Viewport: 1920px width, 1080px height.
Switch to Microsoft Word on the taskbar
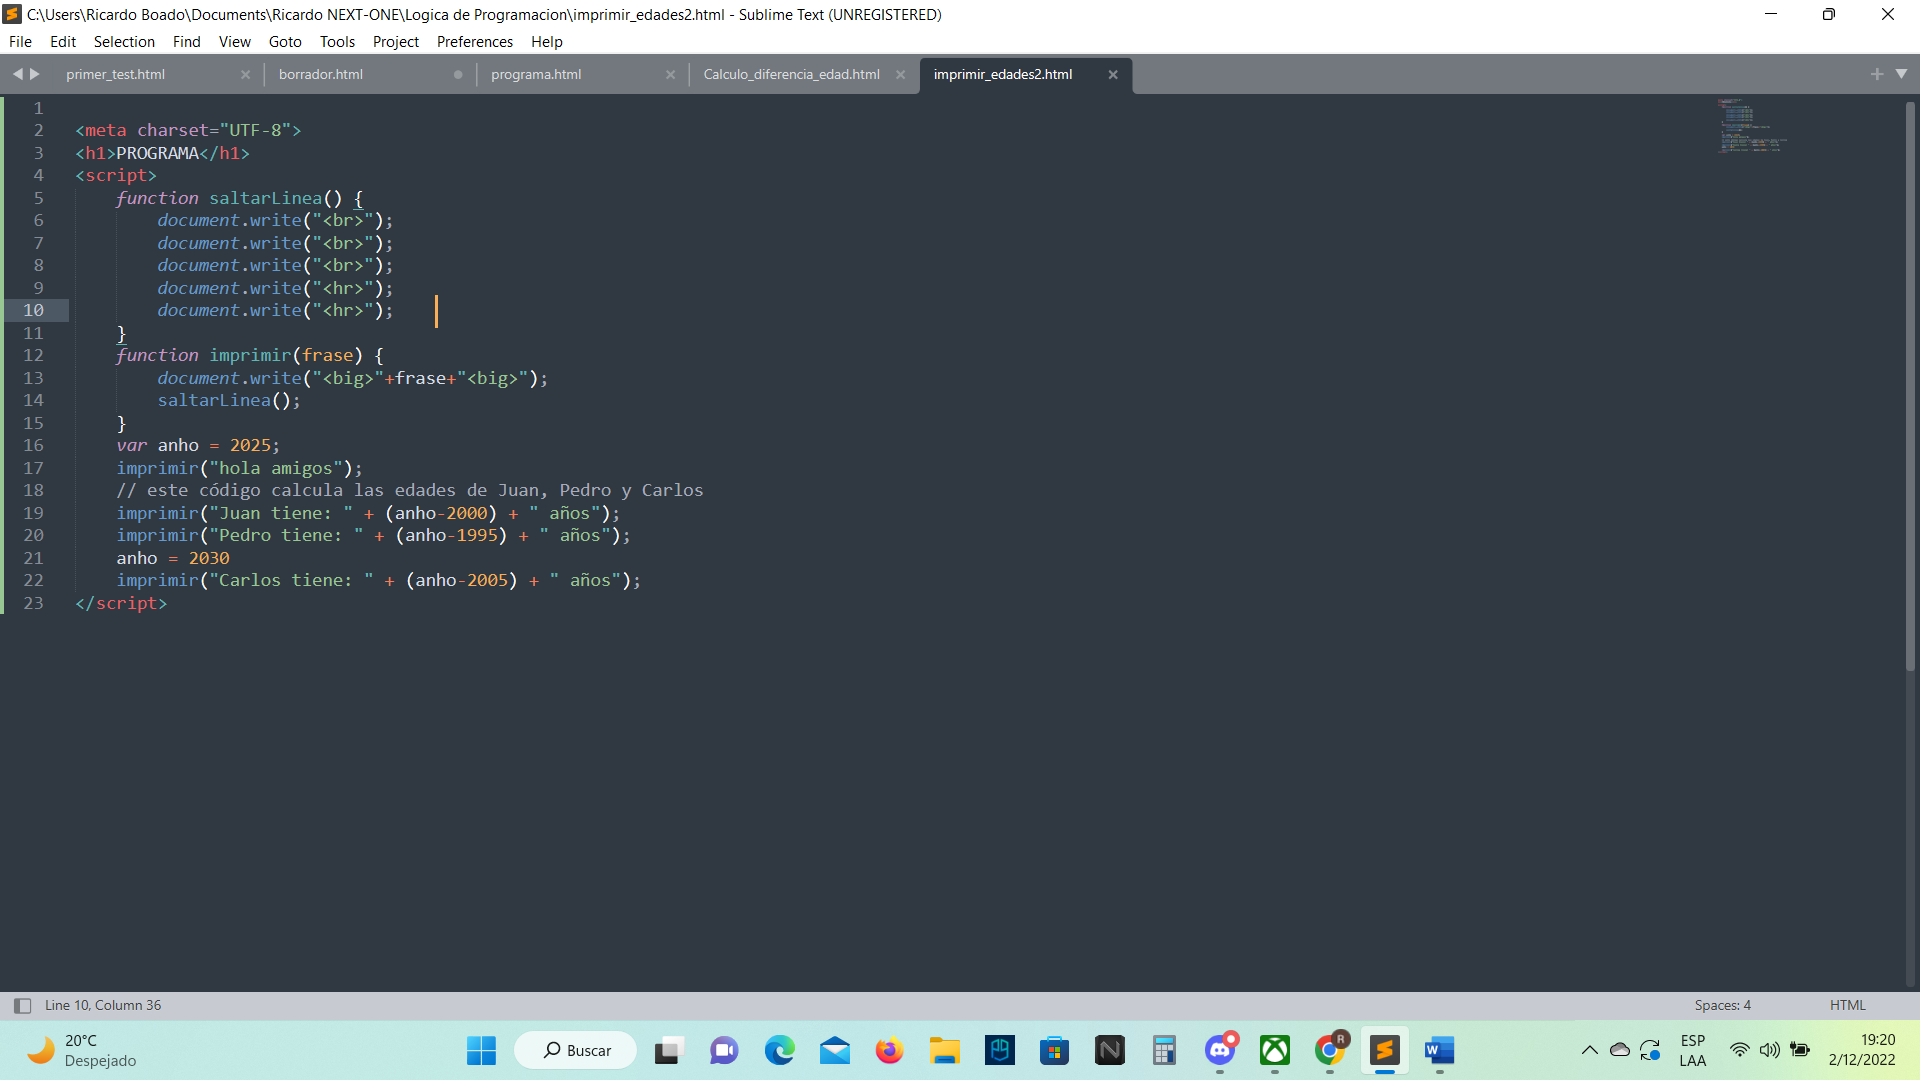point(1439,1050)
